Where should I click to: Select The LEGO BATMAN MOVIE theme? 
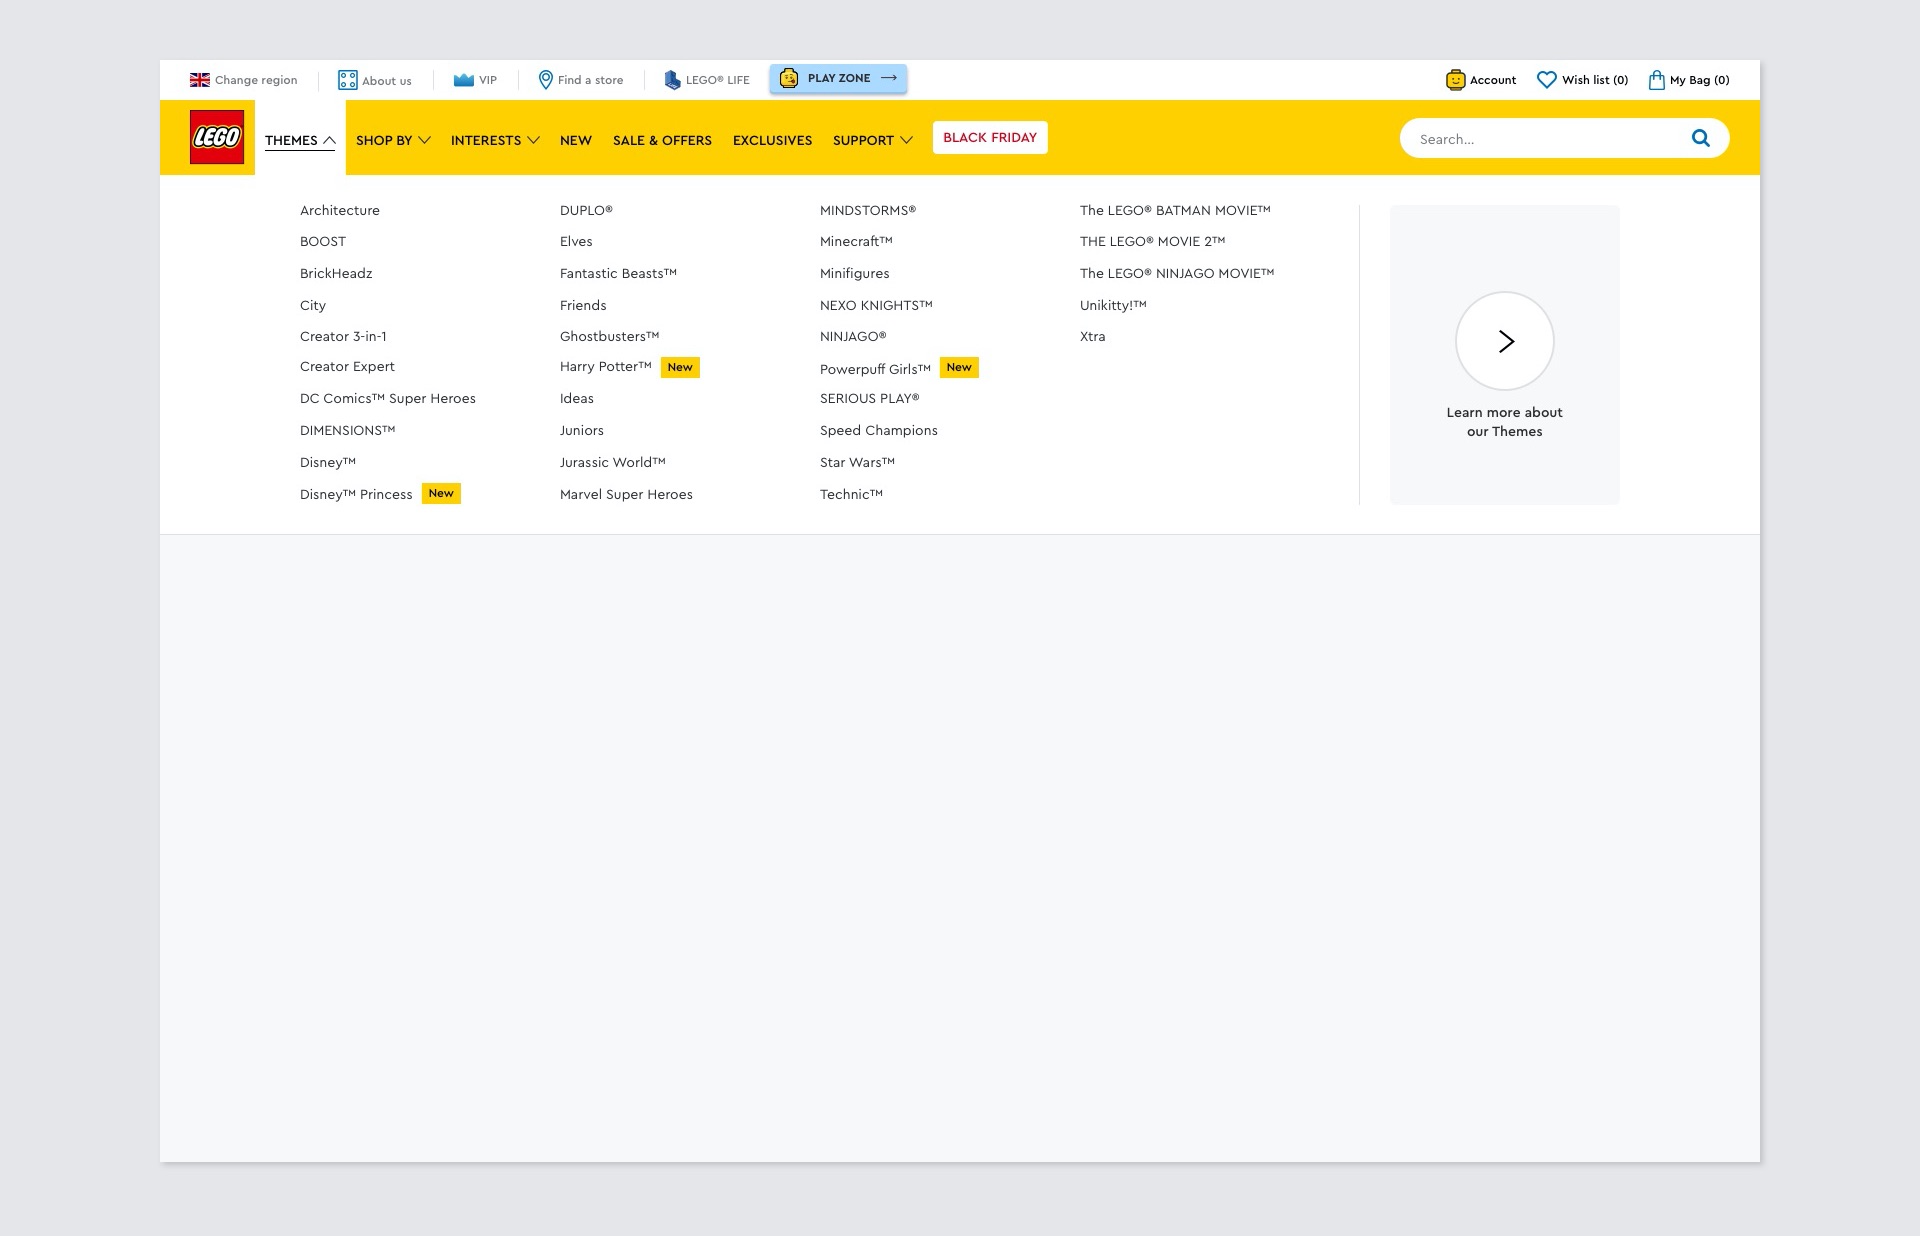(x=1175, y=210)
